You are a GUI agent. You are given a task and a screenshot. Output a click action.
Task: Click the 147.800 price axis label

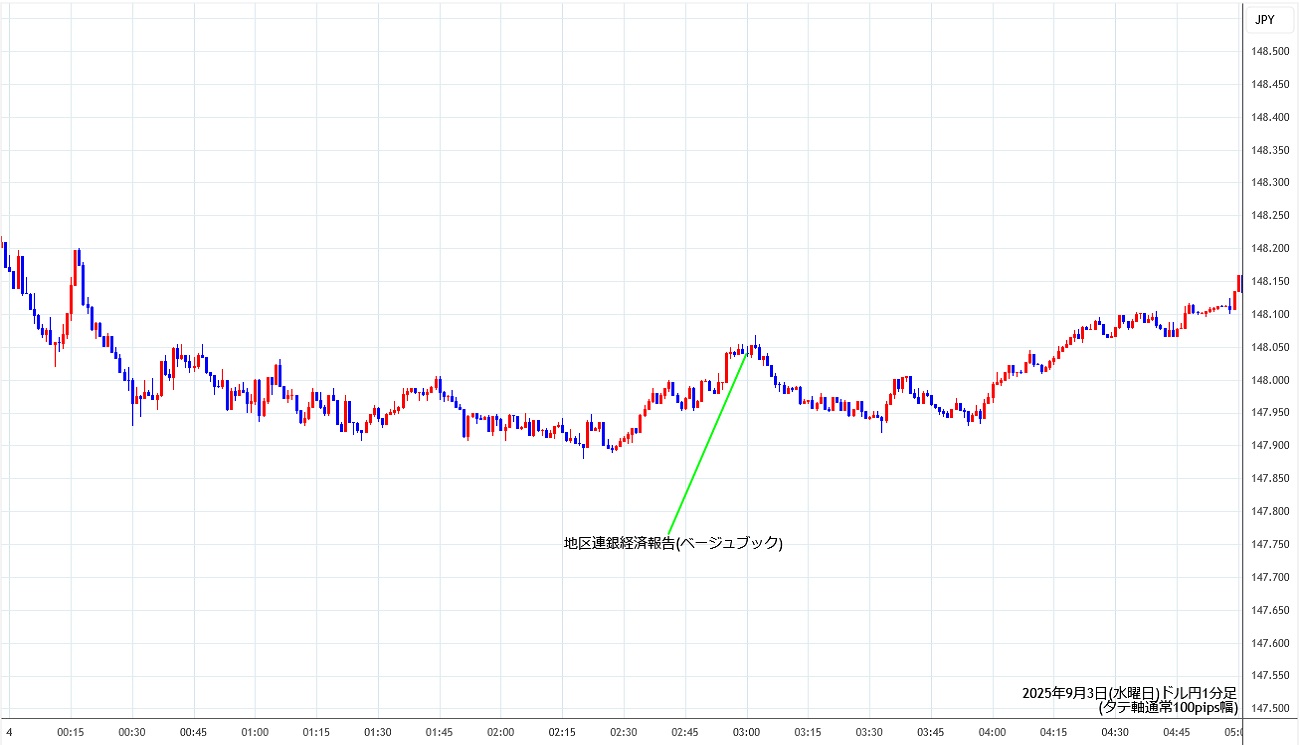click(1270, 512)
